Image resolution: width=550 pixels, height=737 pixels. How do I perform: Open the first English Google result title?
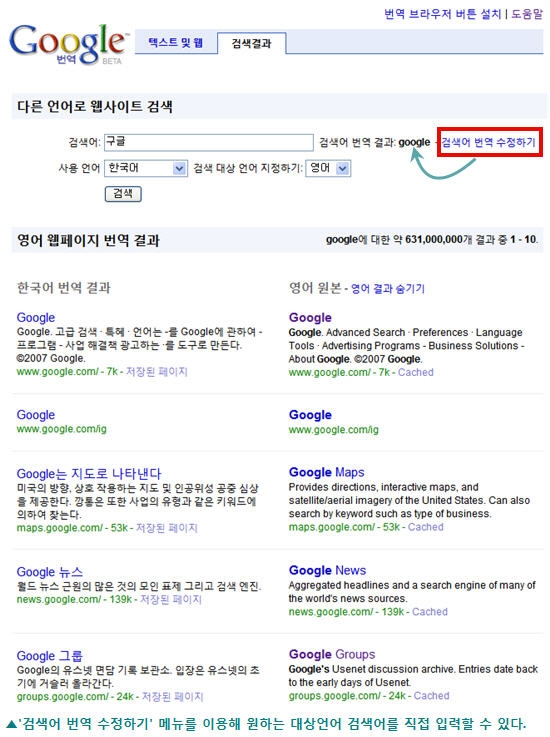[310, 318]
